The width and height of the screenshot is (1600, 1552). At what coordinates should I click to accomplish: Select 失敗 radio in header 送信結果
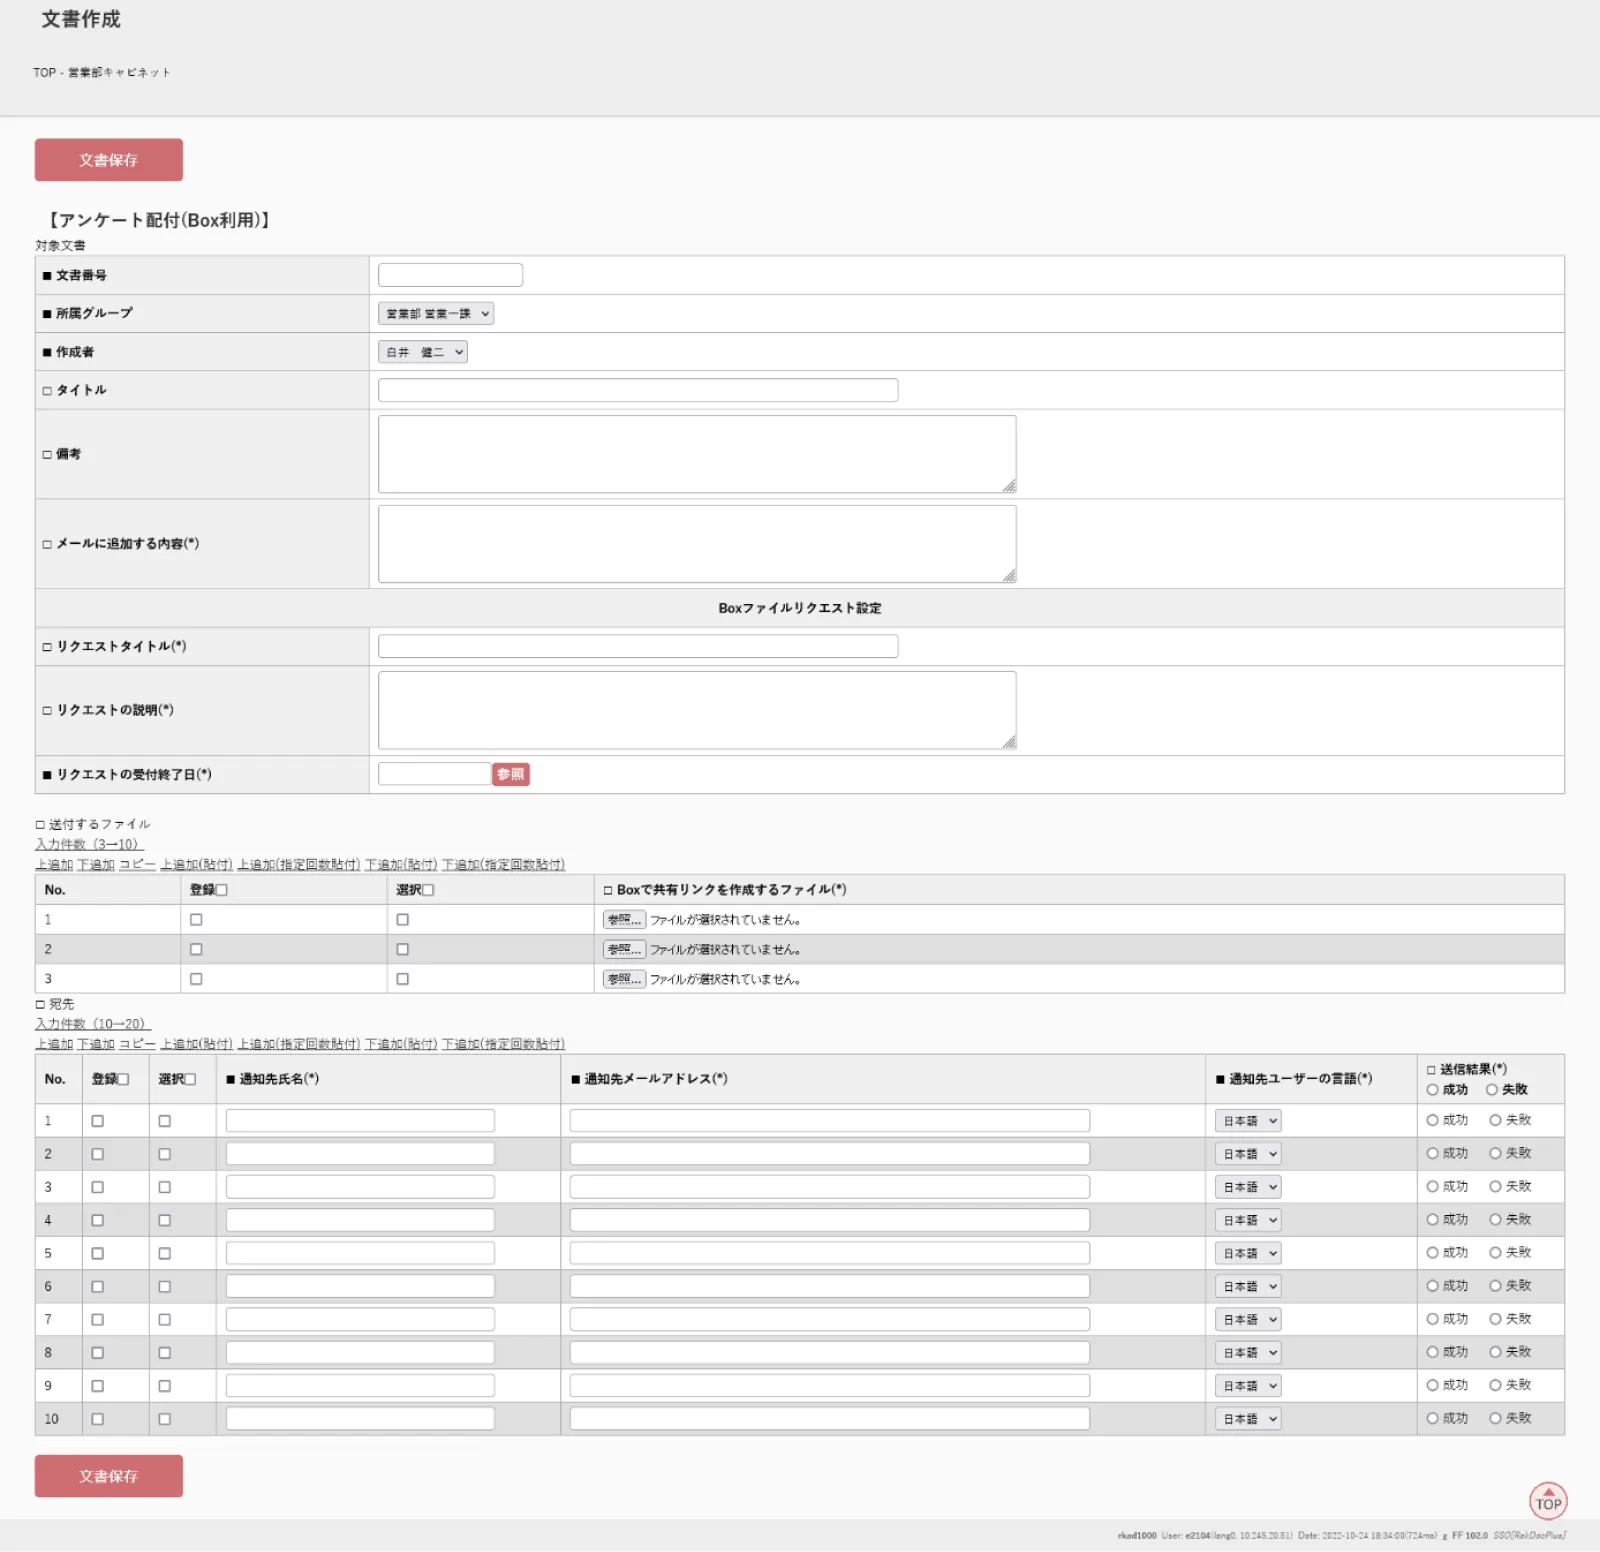[1491, 1090]
